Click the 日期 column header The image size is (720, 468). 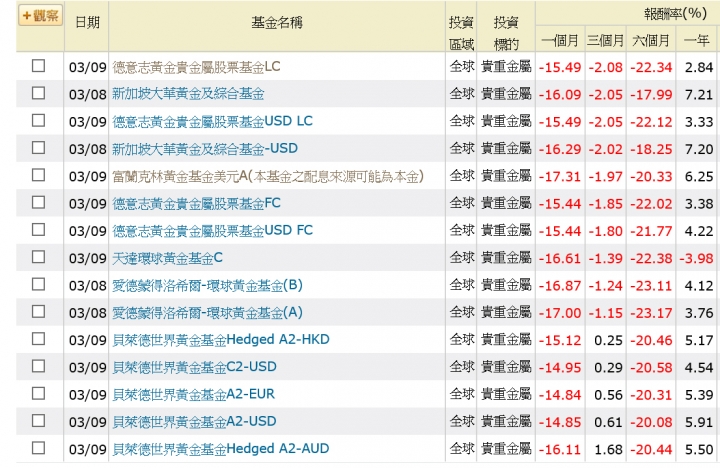[x=87, y=23]
